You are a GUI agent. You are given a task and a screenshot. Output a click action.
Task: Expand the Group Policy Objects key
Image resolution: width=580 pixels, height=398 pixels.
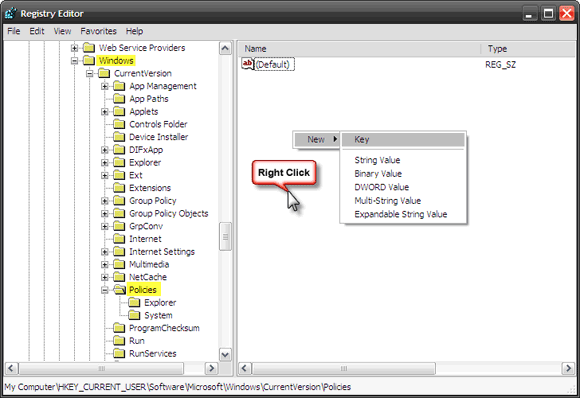click(x=105, y=214)
